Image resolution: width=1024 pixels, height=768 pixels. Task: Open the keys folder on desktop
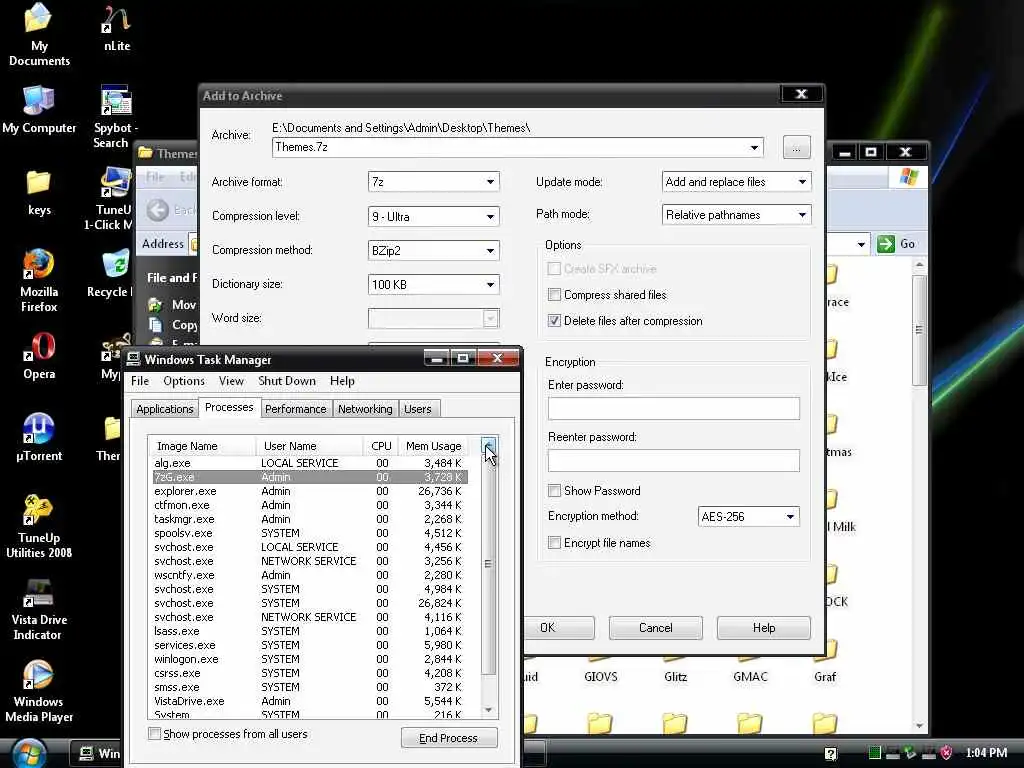click(39, 193)
